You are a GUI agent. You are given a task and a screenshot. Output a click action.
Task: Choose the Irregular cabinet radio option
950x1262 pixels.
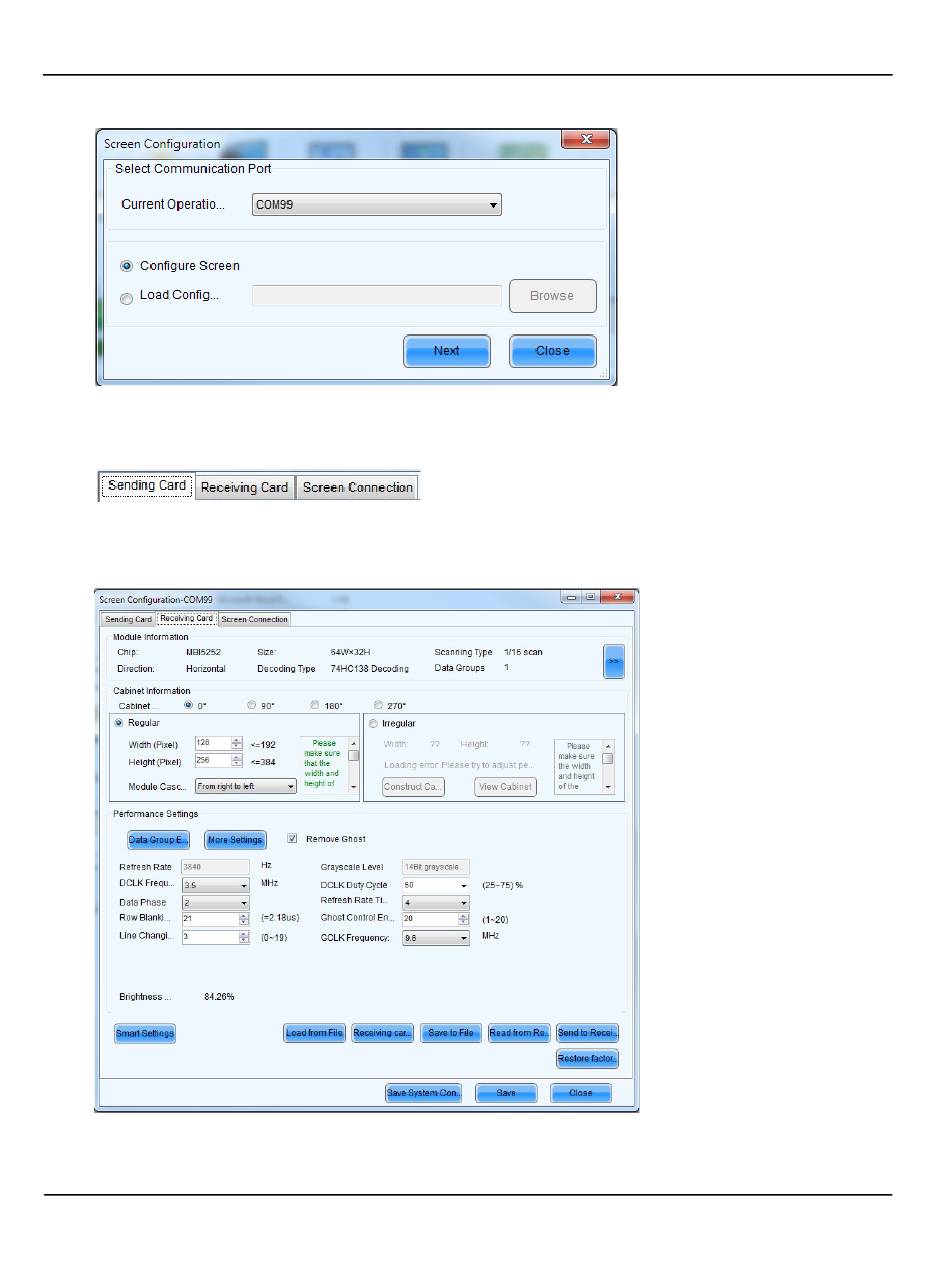(x=375, y=723)
